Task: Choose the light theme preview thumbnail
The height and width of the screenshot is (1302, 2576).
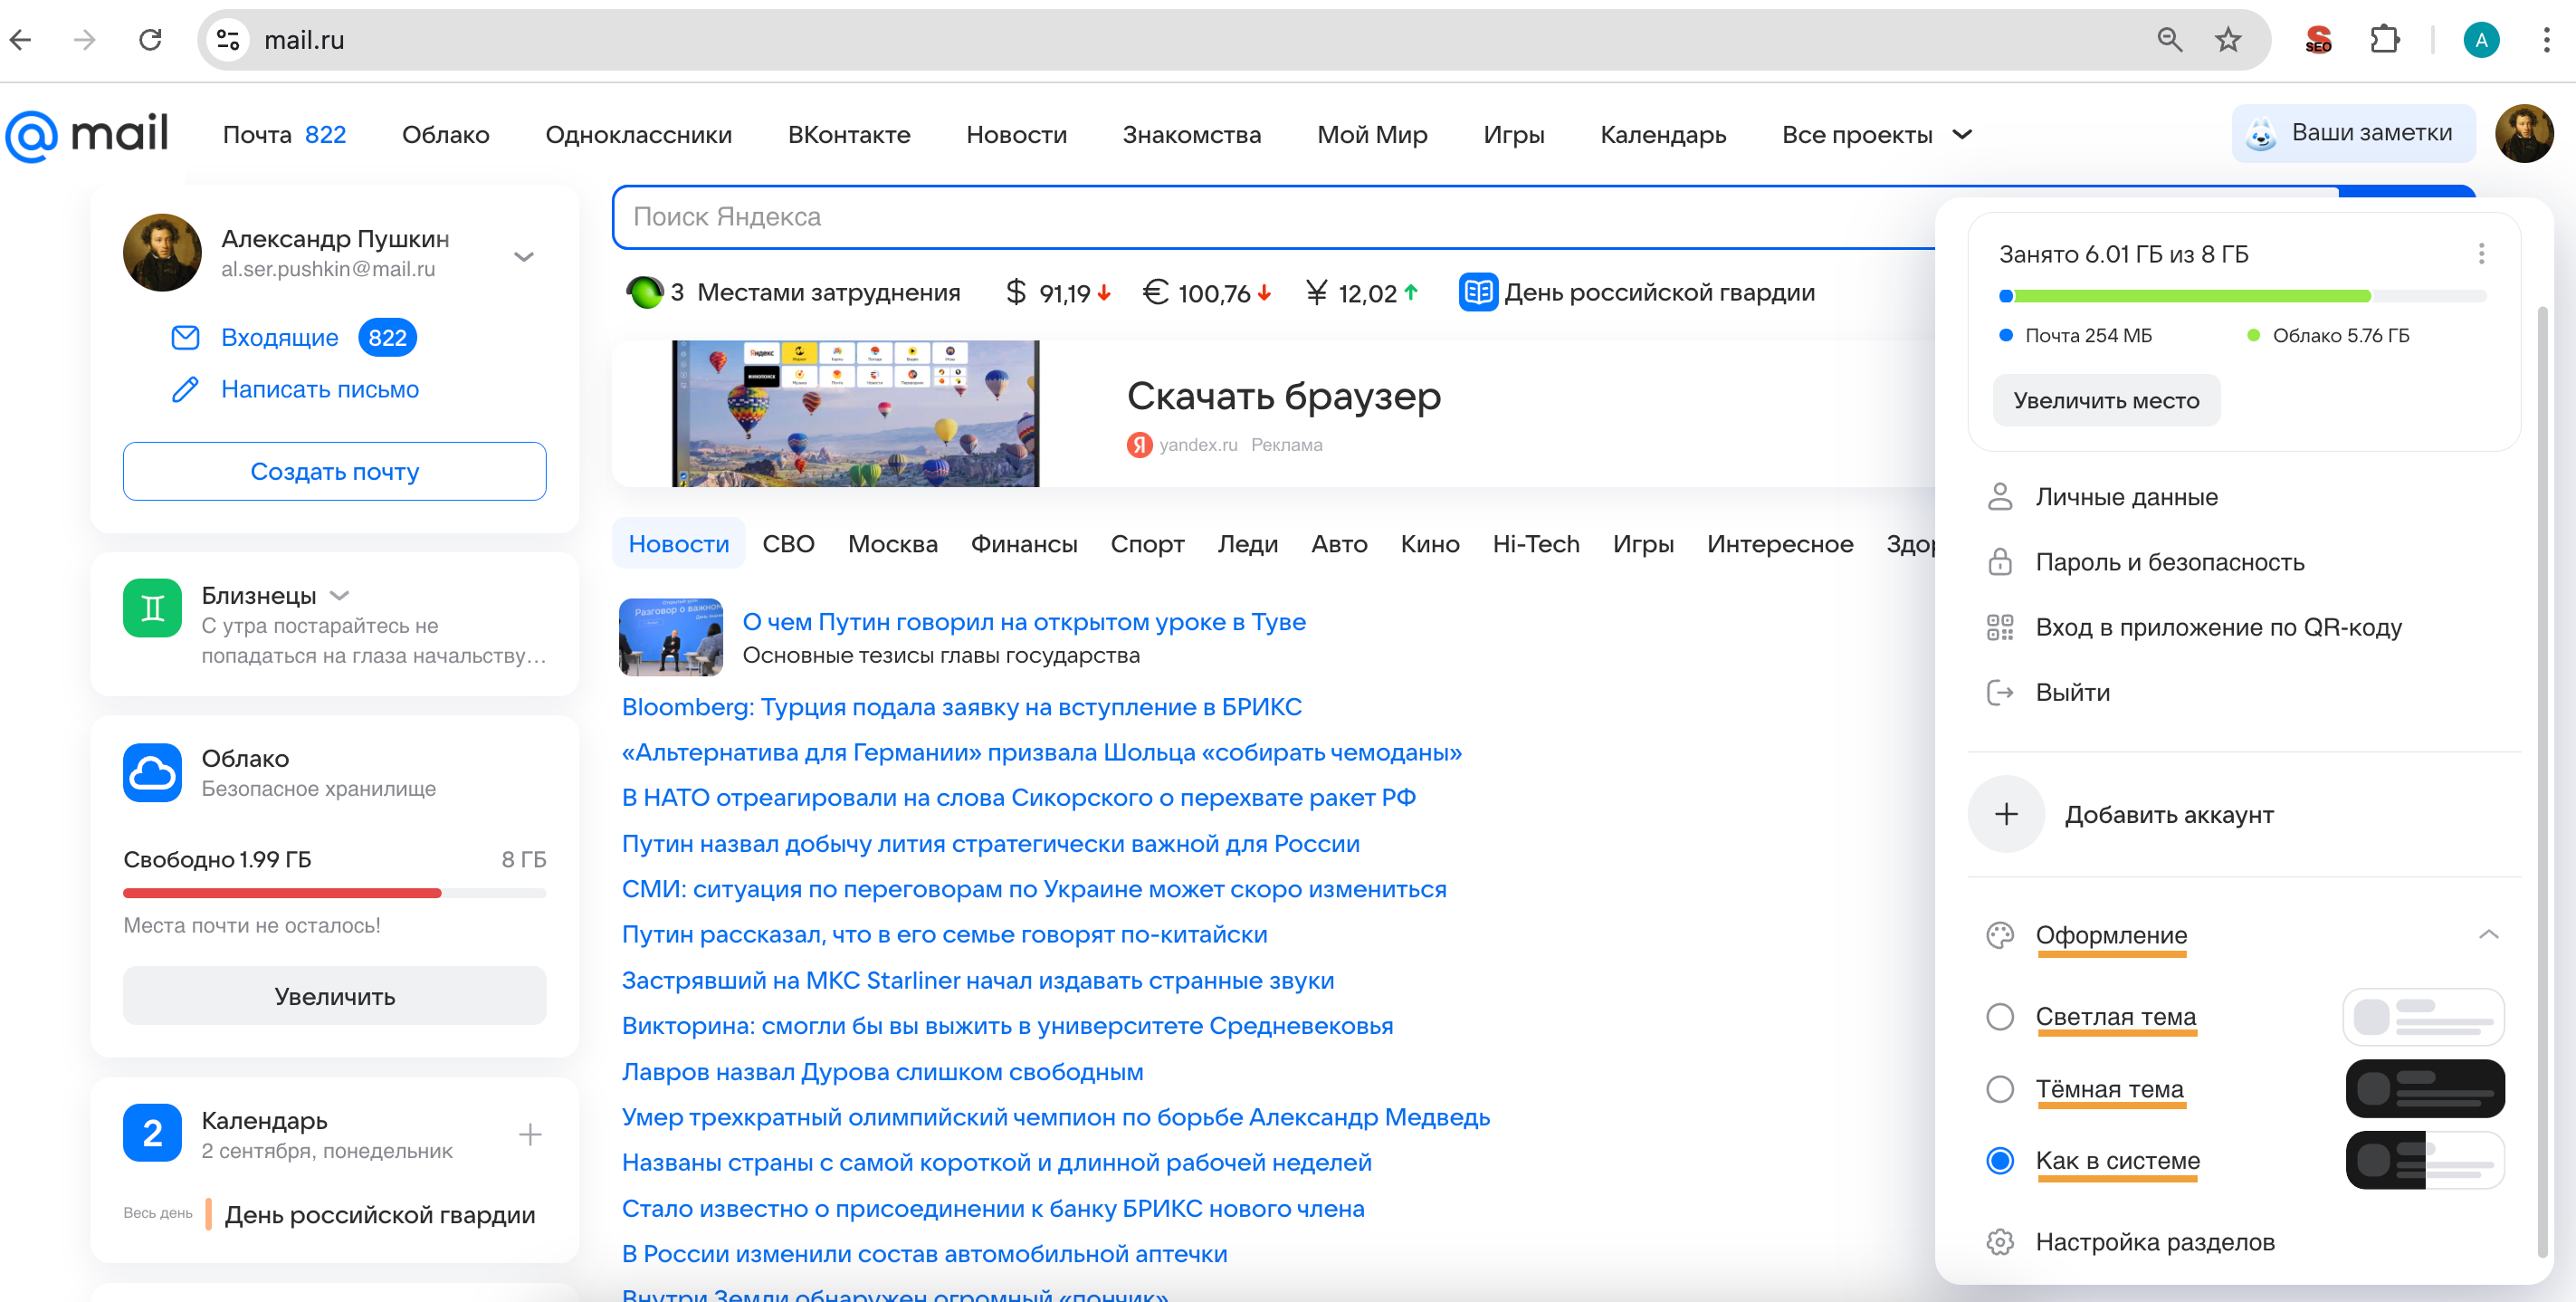Action: (x=2424, y=1017)
